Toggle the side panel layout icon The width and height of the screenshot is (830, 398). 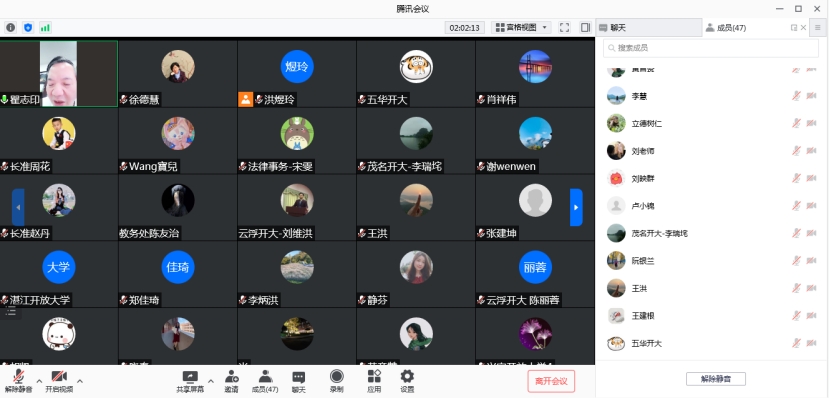point(585,28)
